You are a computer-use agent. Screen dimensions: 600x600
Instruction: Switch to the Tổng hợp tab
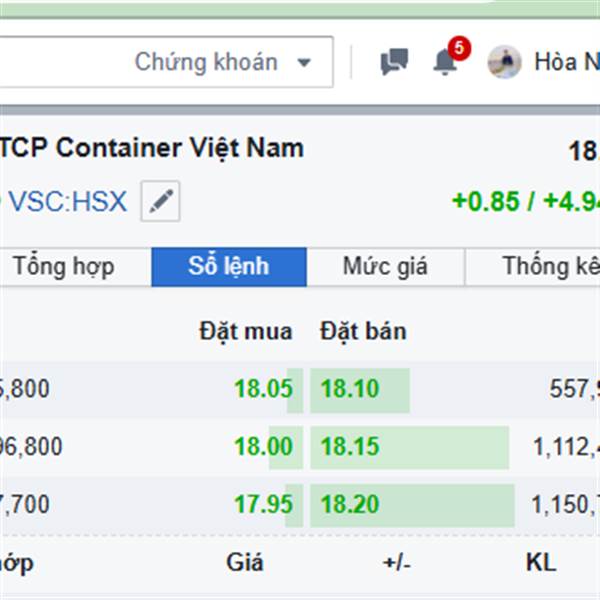tap(64, 267)
